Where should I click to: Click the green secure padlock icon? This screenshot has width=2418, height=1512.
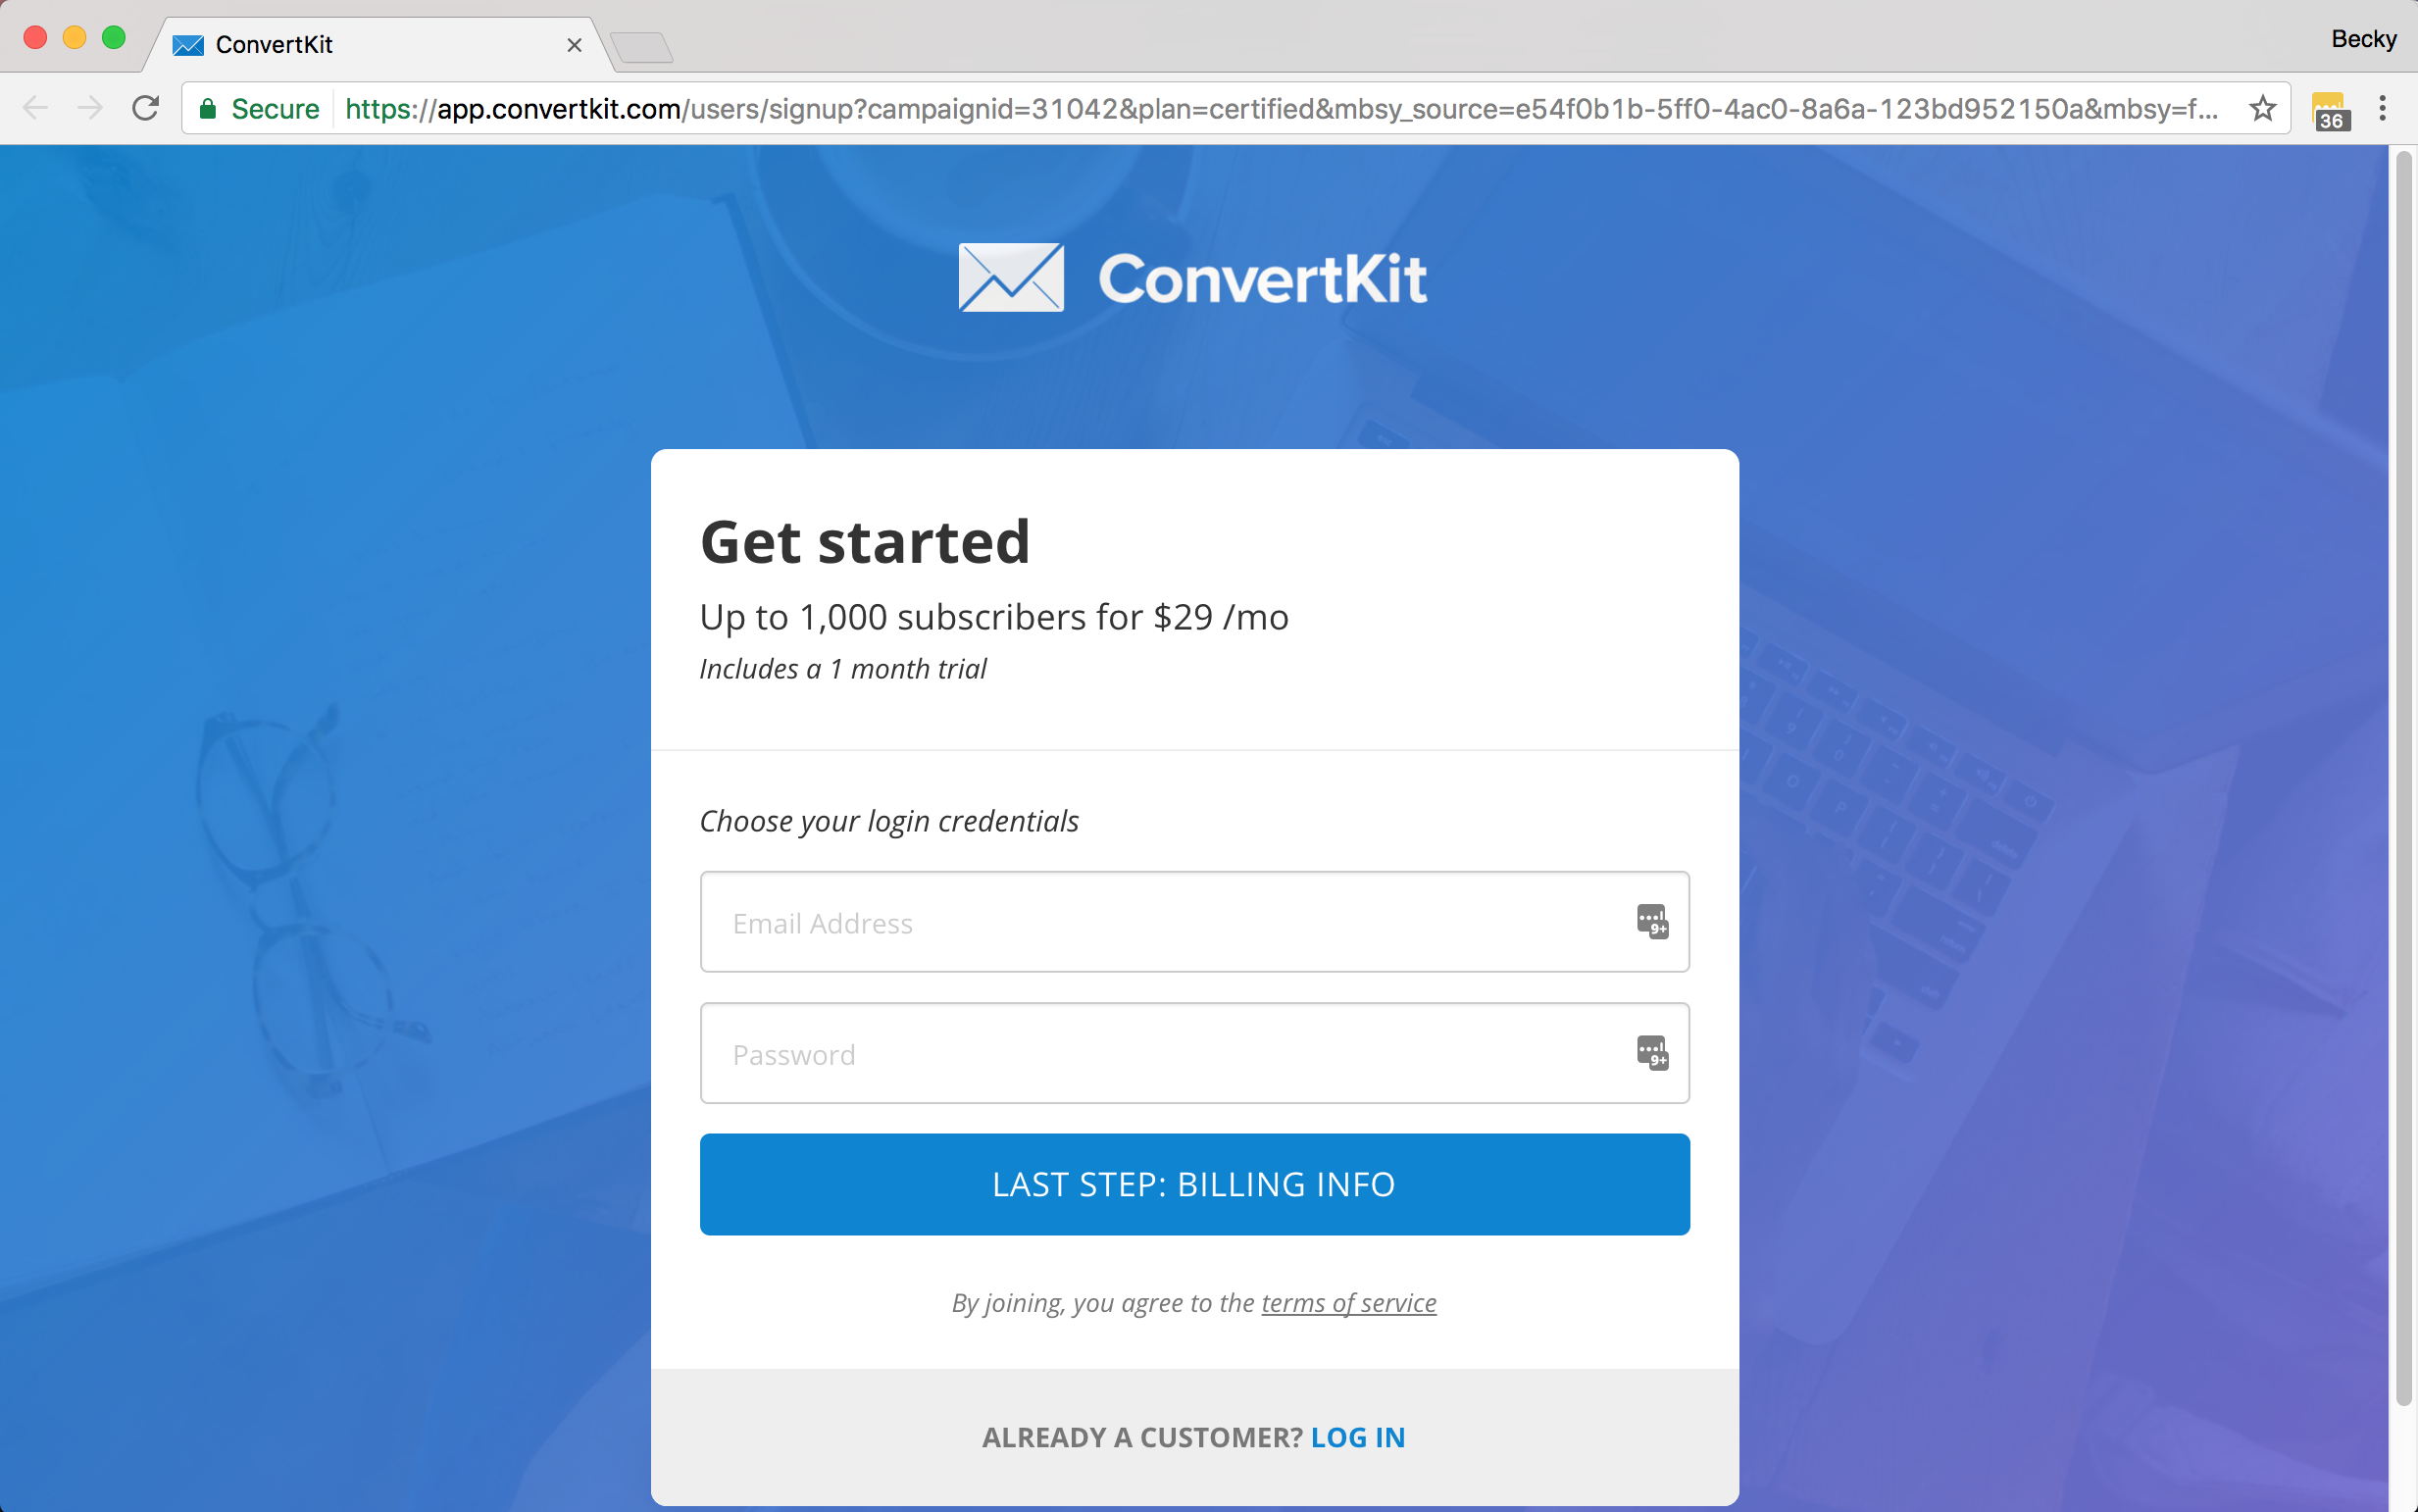click(208, 109)
